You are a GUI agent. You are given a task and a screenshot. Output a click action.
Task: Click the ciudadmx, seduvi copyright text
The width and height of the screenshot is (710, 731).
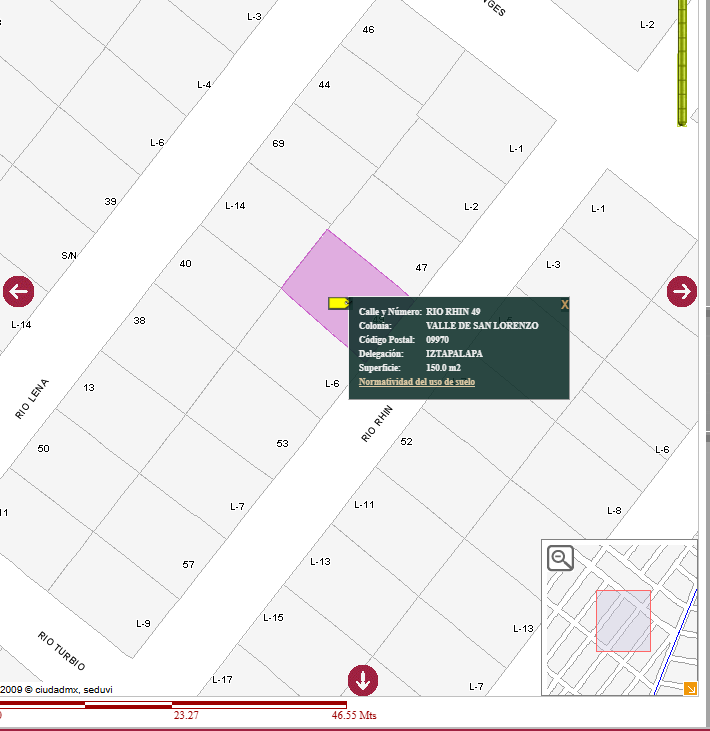point(56,690)
